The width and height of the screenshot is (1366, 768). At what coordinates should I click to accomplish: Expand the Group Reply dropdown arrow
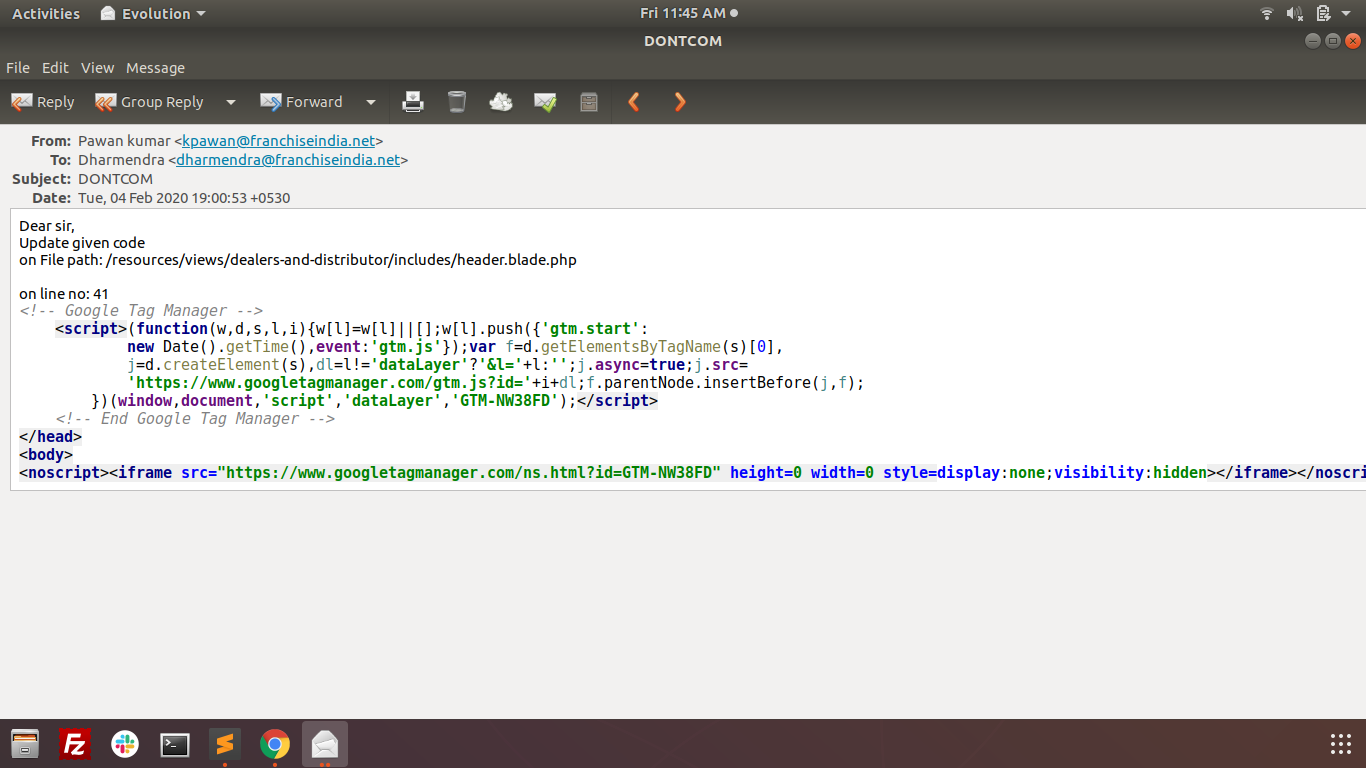[231, 102]
